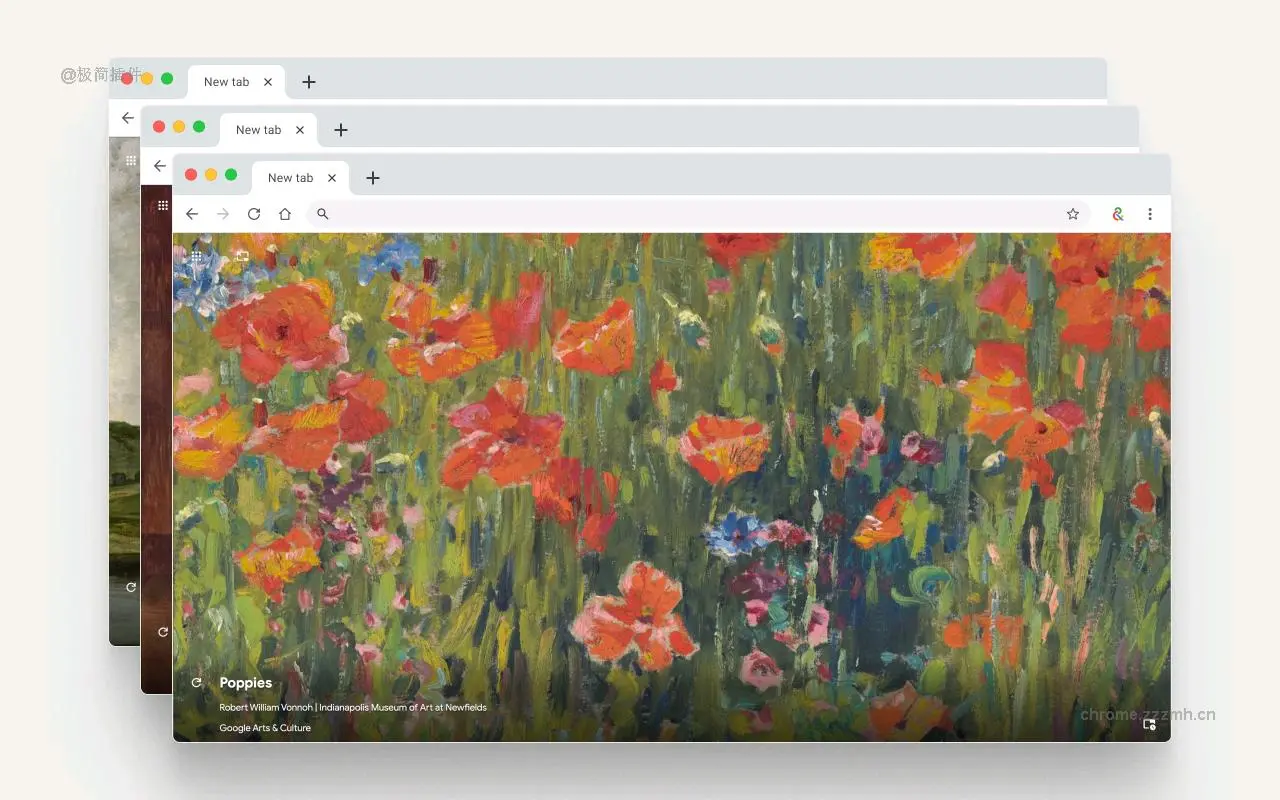Click the reload page icon

point(254,213)
